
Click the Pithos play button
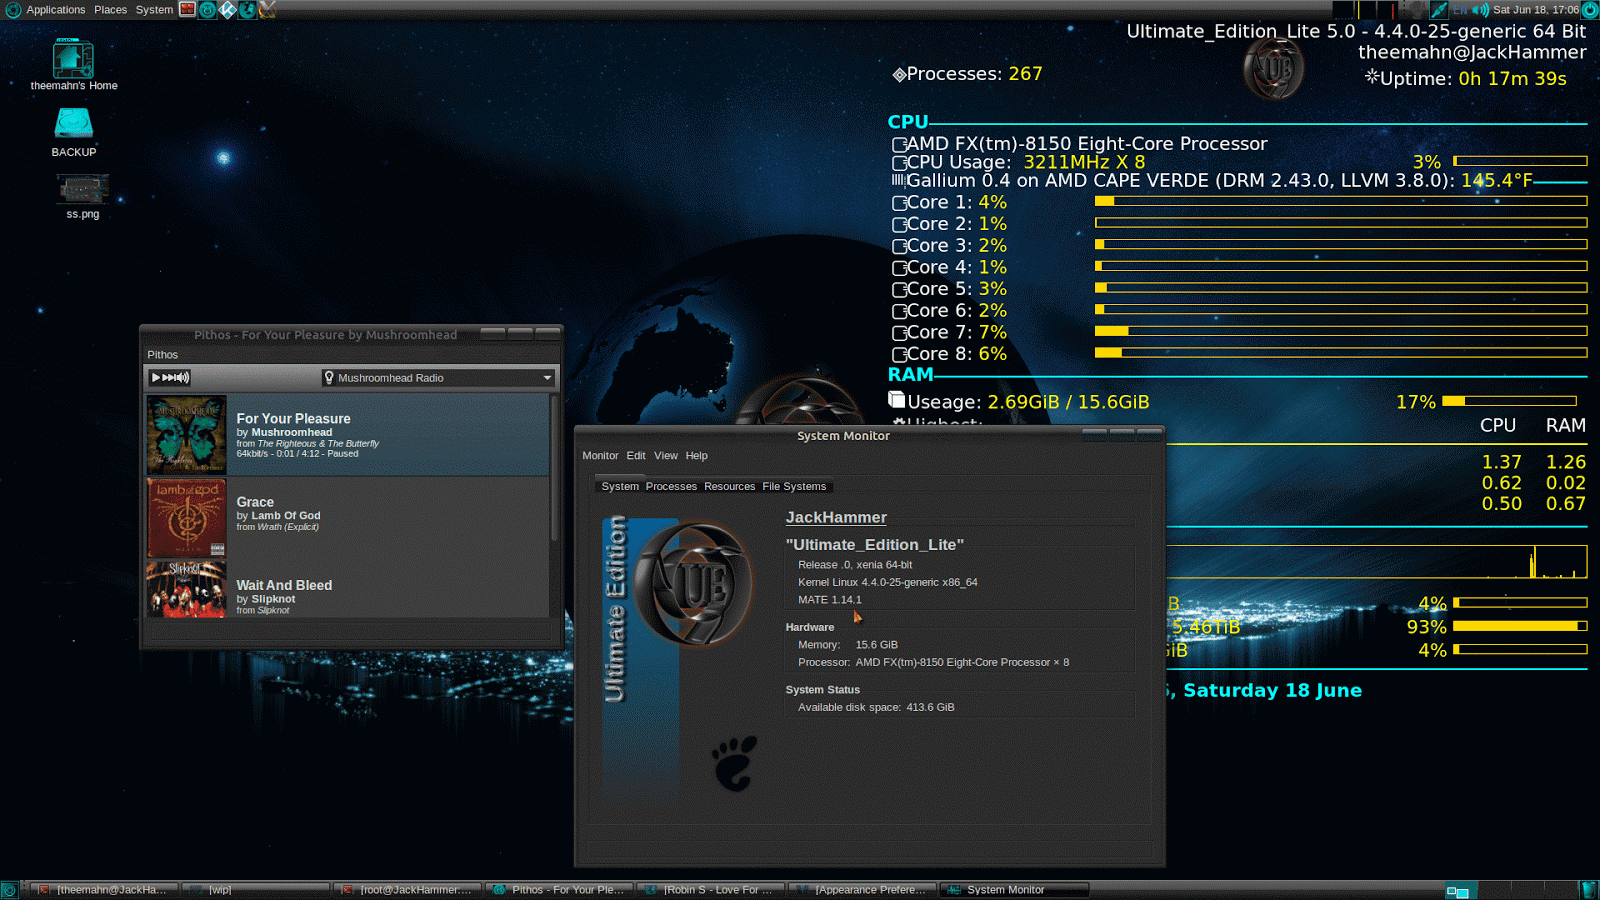[x=156, y=378]
